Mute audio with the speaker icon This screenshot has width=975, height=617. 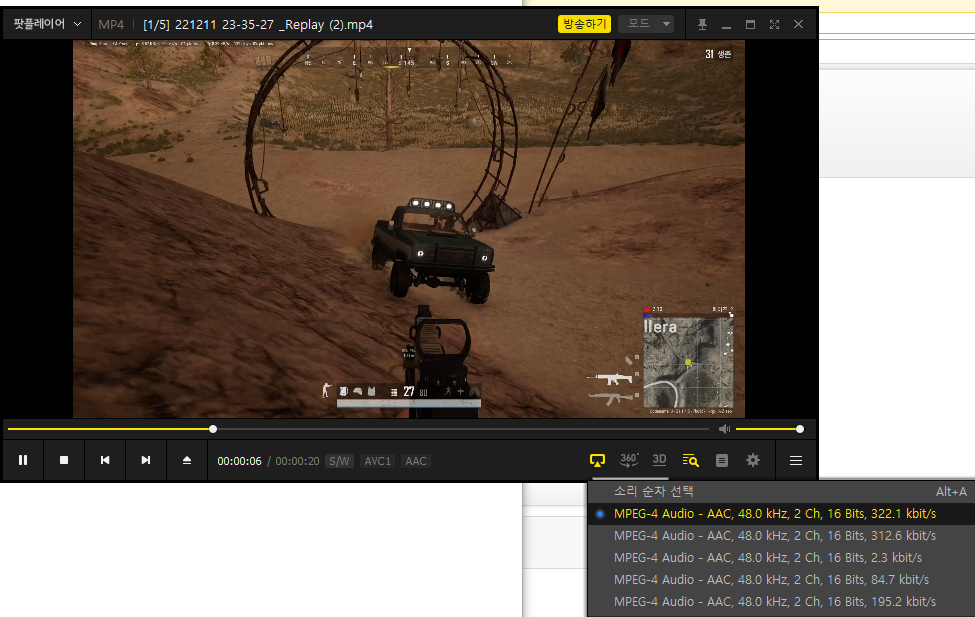click(x=724, y=429)
